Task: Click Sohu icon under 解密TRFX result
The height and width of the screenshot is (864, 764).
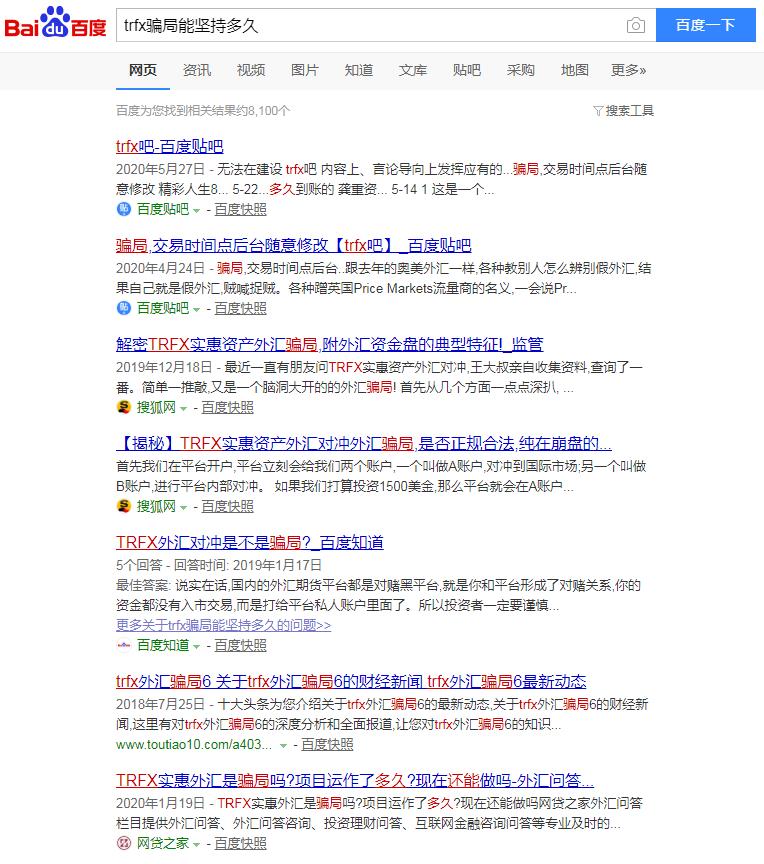Action: [x=124, y=407]
